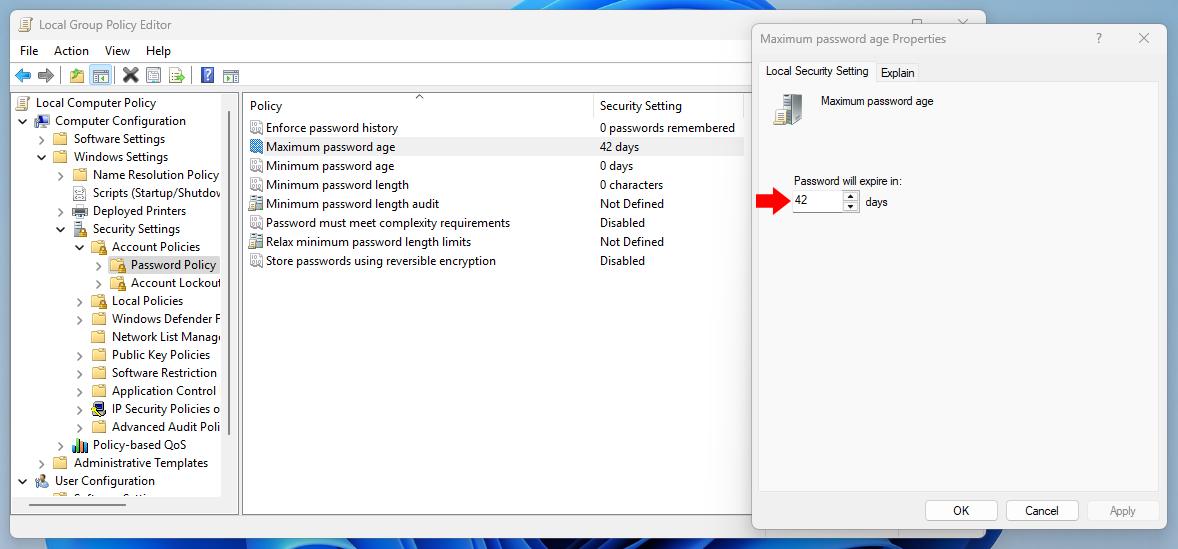The width and height of the screenshot is (1178, 549).
Task: Click the Minimum password length audit icon
Action: click(256, 204)
